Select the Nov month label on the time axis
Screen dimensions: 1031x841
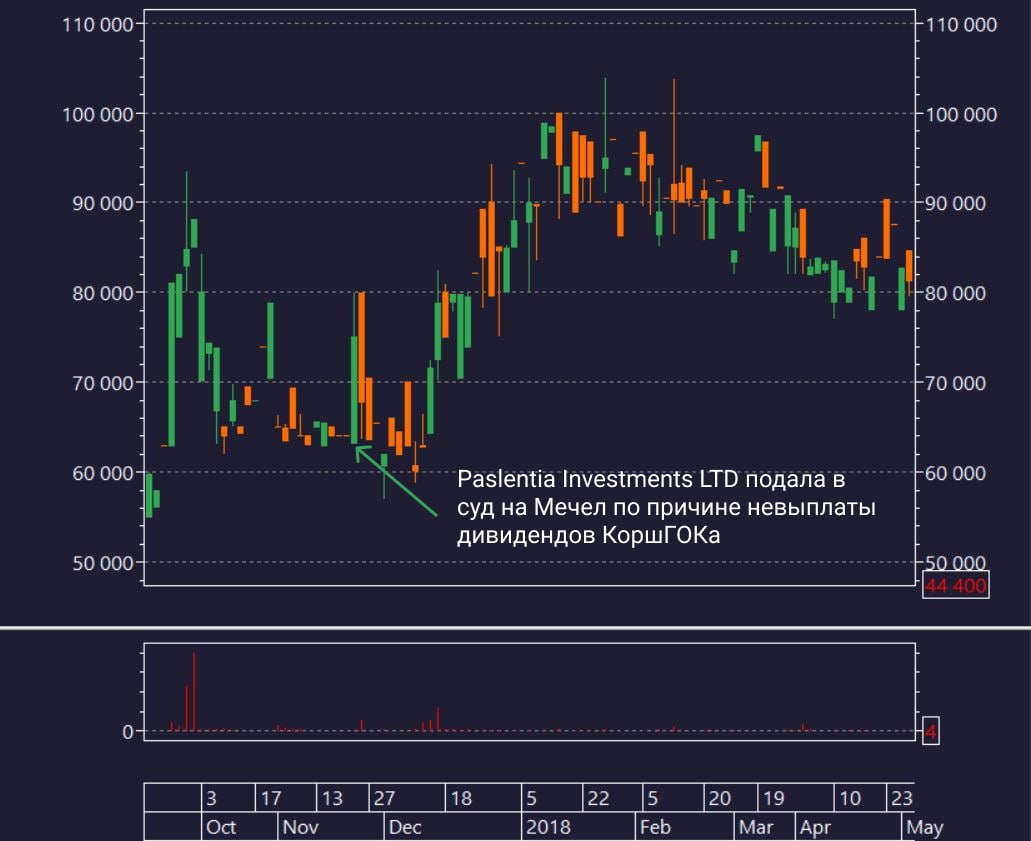tap(300, 827)
